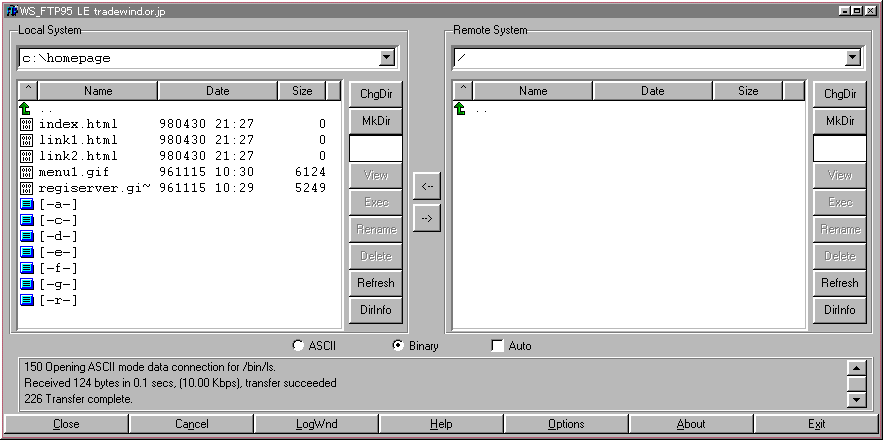Enable the Auto transfer mode checkbox
The height and width of the screenshot is (440, 883).
pos(498,346)
